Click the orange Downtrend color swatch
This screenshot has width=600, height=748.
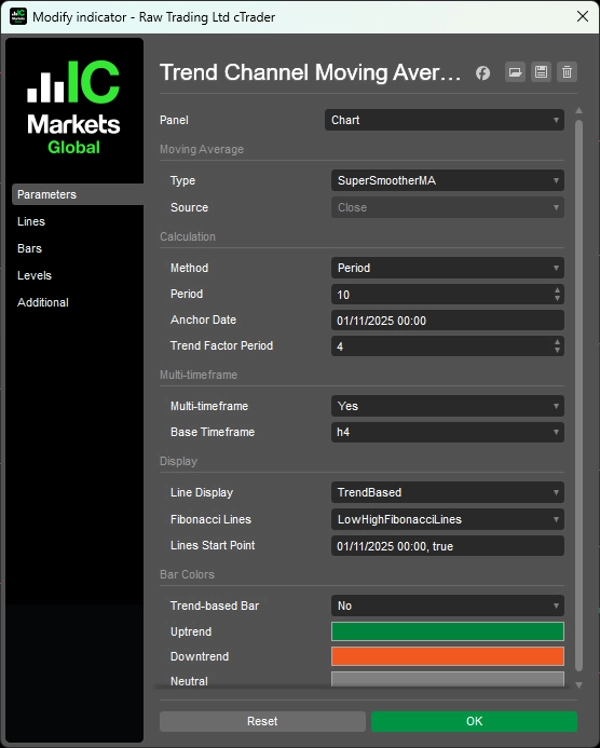tap(447, 657)
